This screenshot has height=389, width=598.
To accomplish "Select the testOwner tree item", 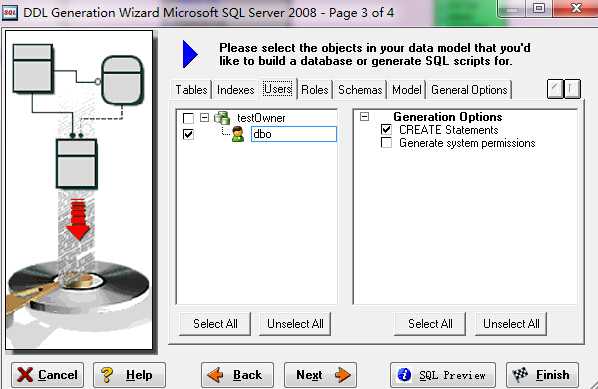I will (261, 118).
